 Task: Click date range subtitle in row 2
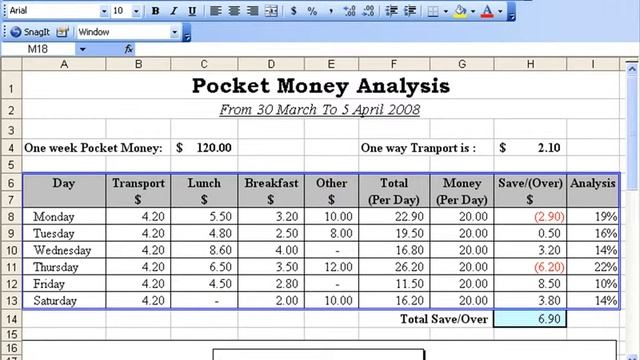pyautogui.click(x=320, y=109)
